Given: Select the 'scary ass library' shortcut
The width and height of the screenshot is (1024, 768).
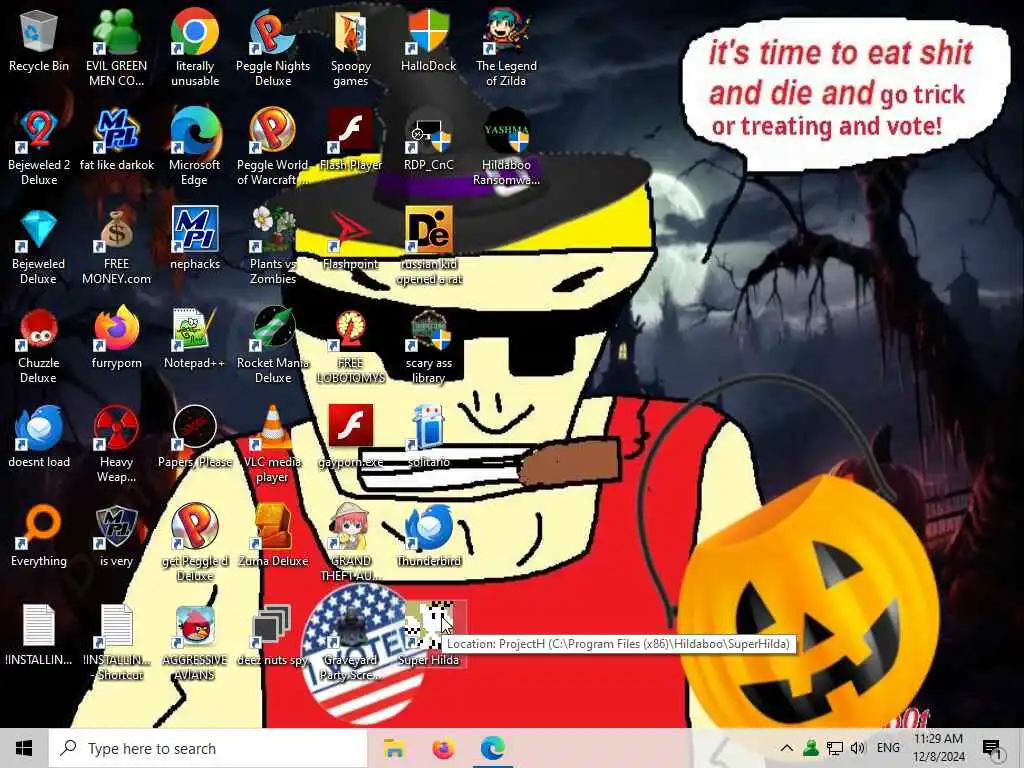Looking at the screenshot, I should click(x=428, y=346).
